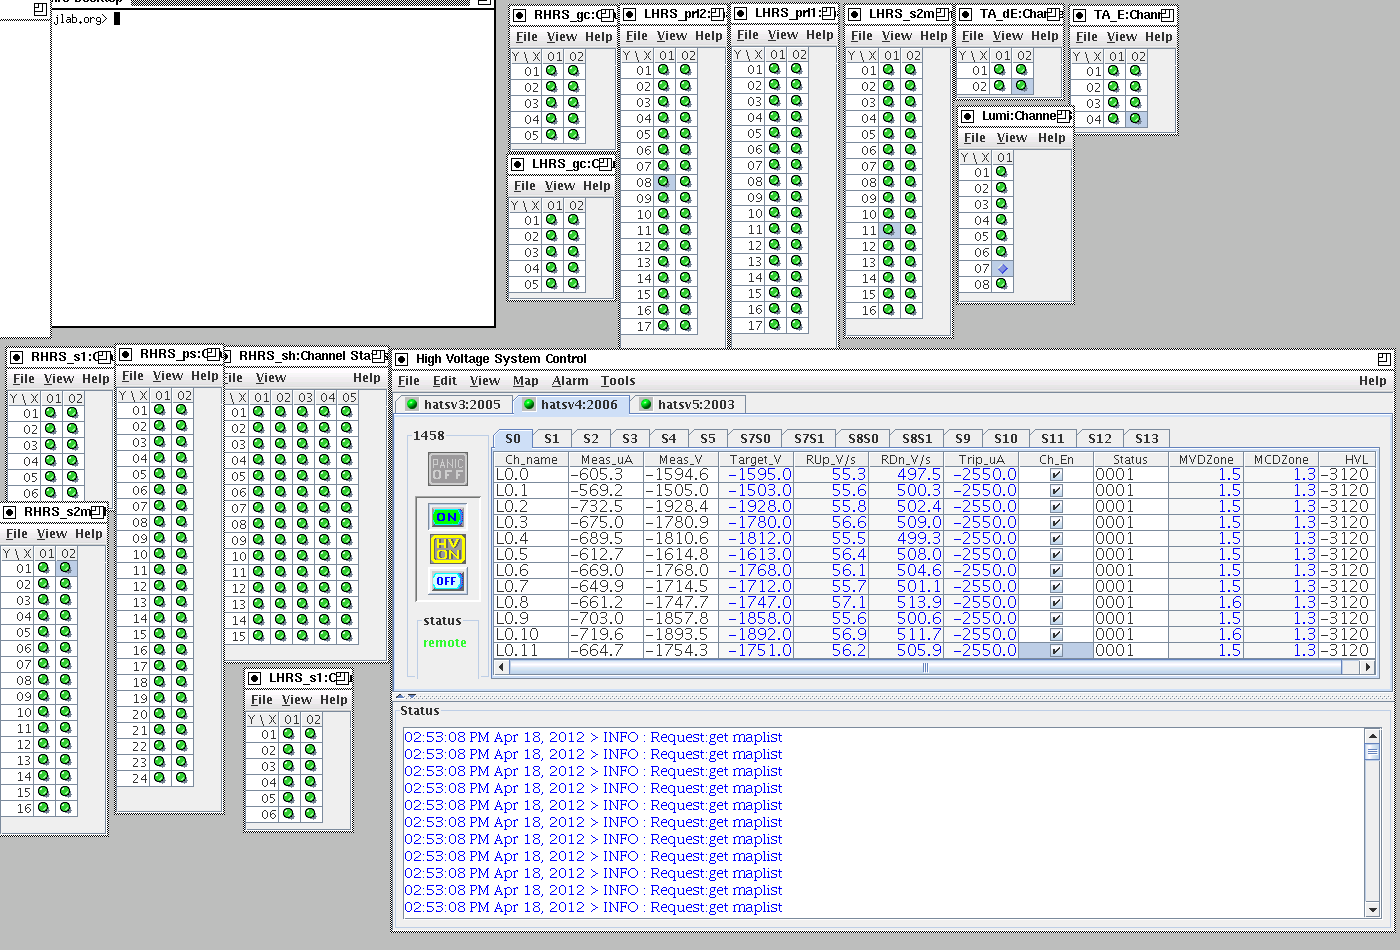
Task: Toggle Ch_En checkbox for channel L0.9
Action: 1056,619
